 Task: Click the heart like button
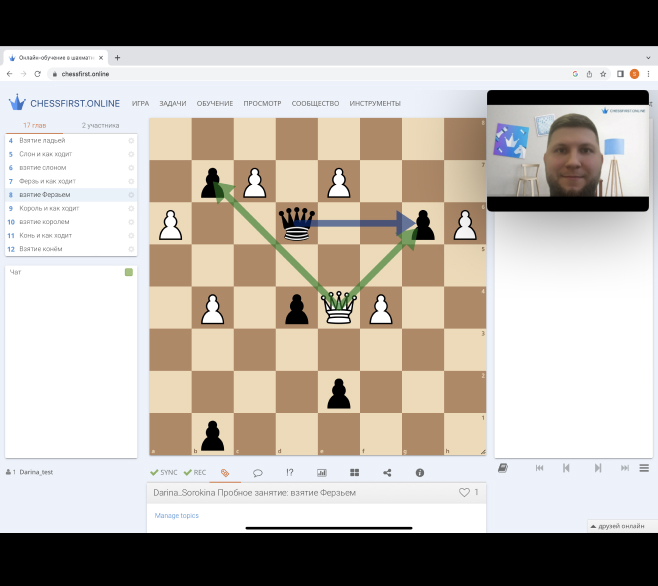coord(464,492)
